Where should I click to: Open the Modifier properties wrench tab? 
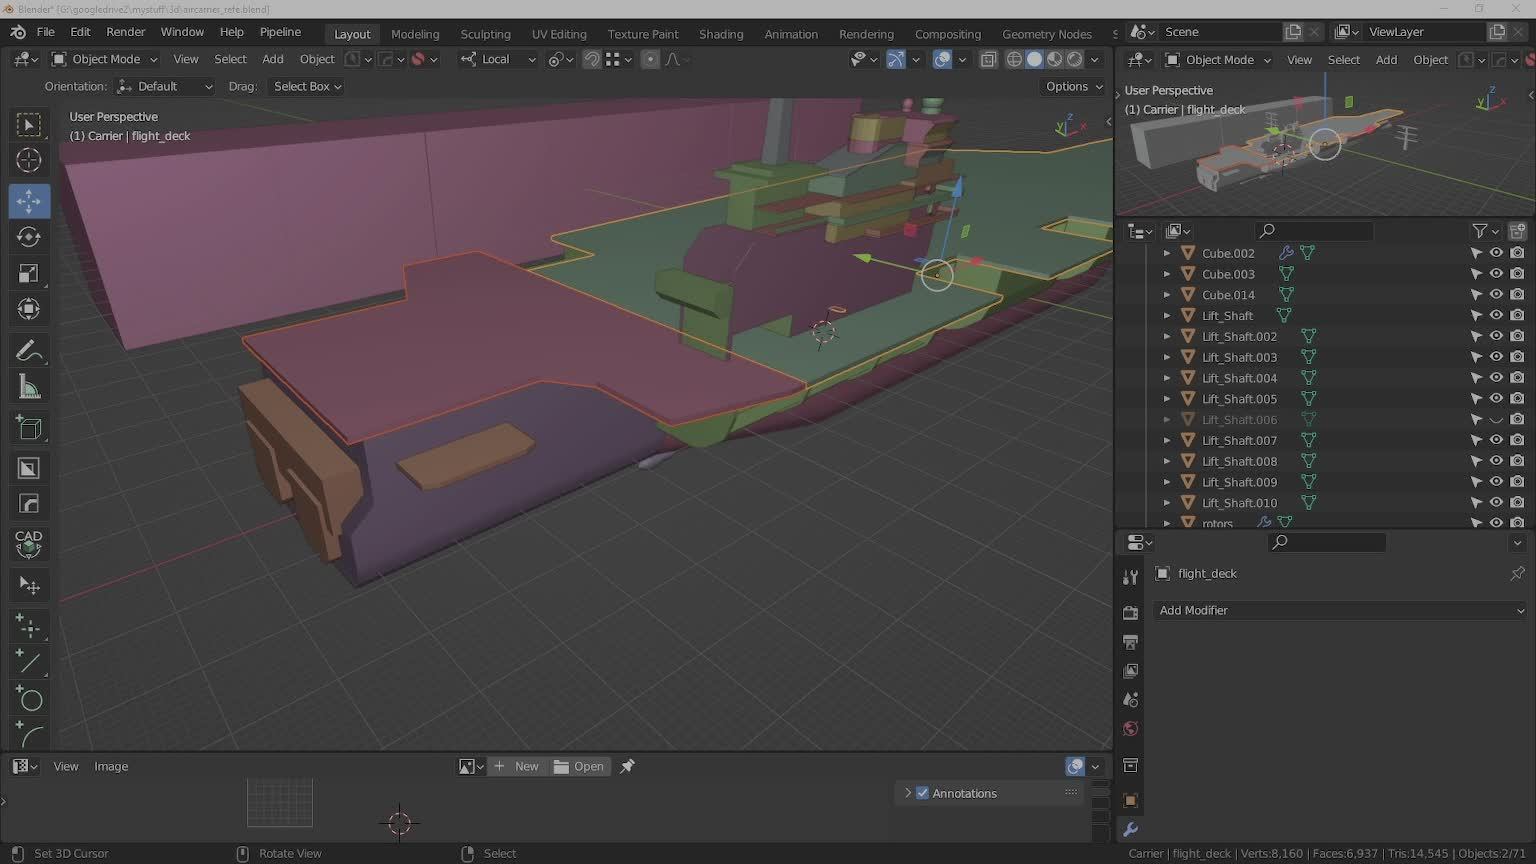(x=1130, y=829)
